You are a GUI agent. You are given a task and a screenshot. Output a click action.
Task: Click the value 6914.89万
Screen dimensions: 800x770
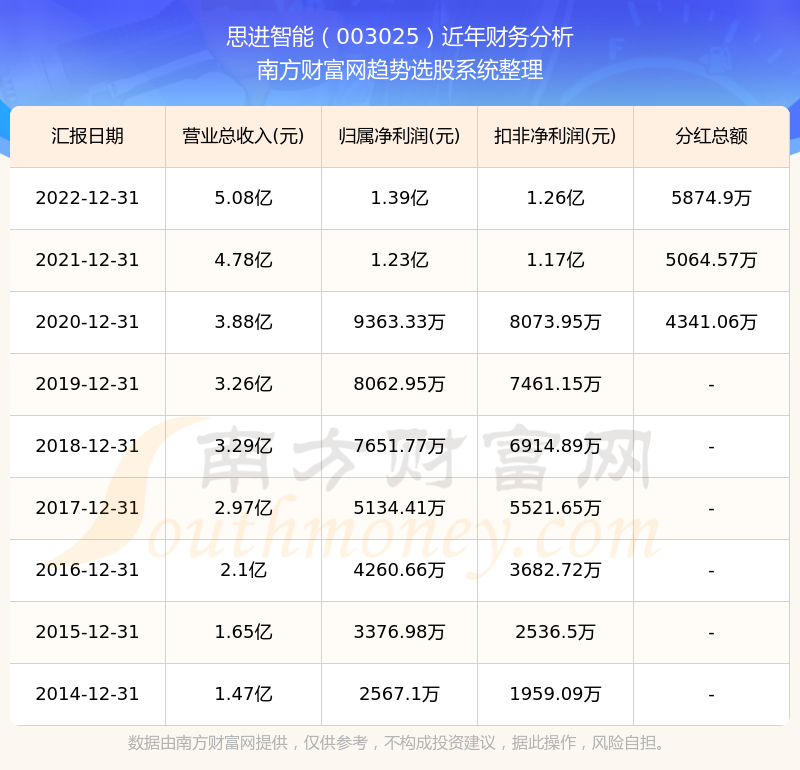tap(555, 446)
